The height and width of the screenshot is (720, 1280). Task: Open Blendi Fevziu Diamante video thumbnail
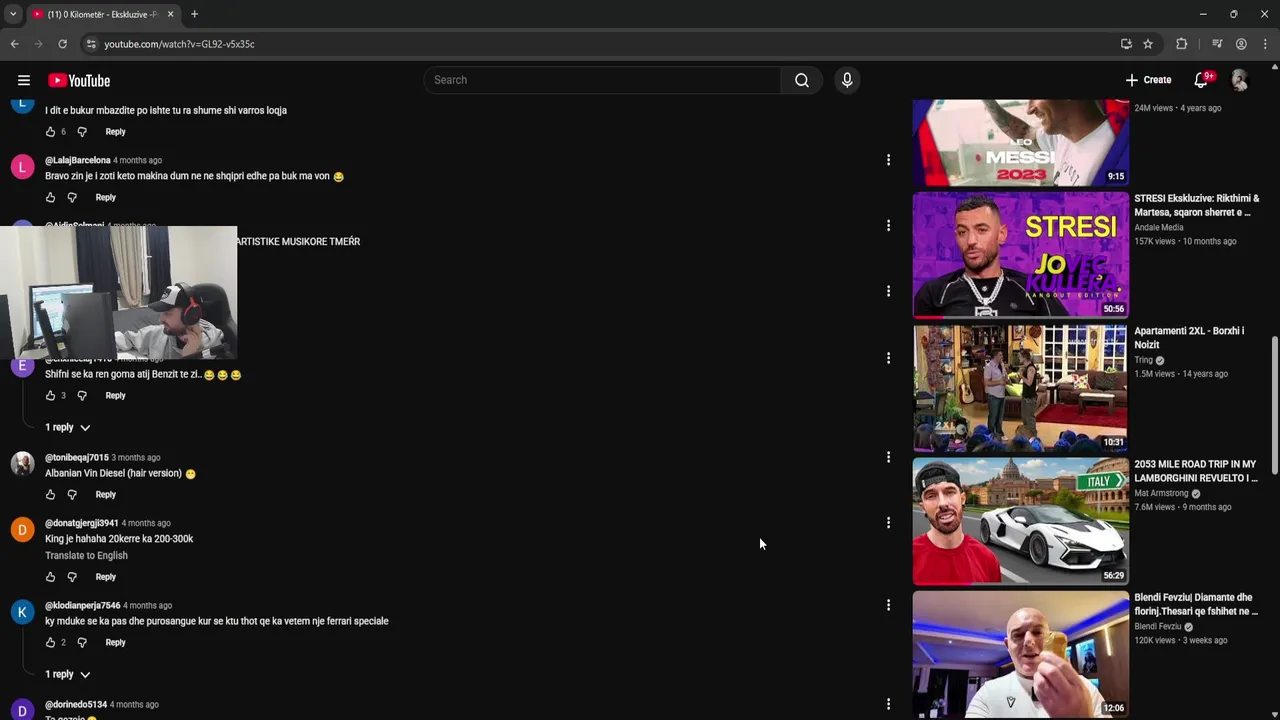[x=1020, y=654]
